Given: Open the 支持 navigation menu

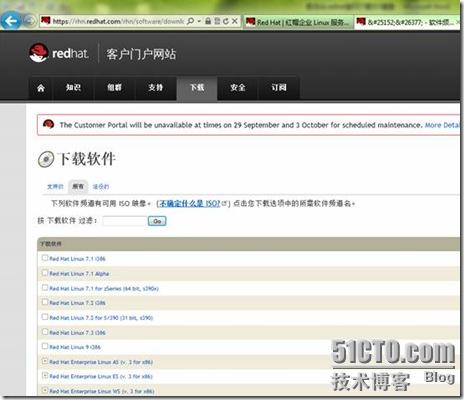Looking at the screenshot, I should pos(155,88).
